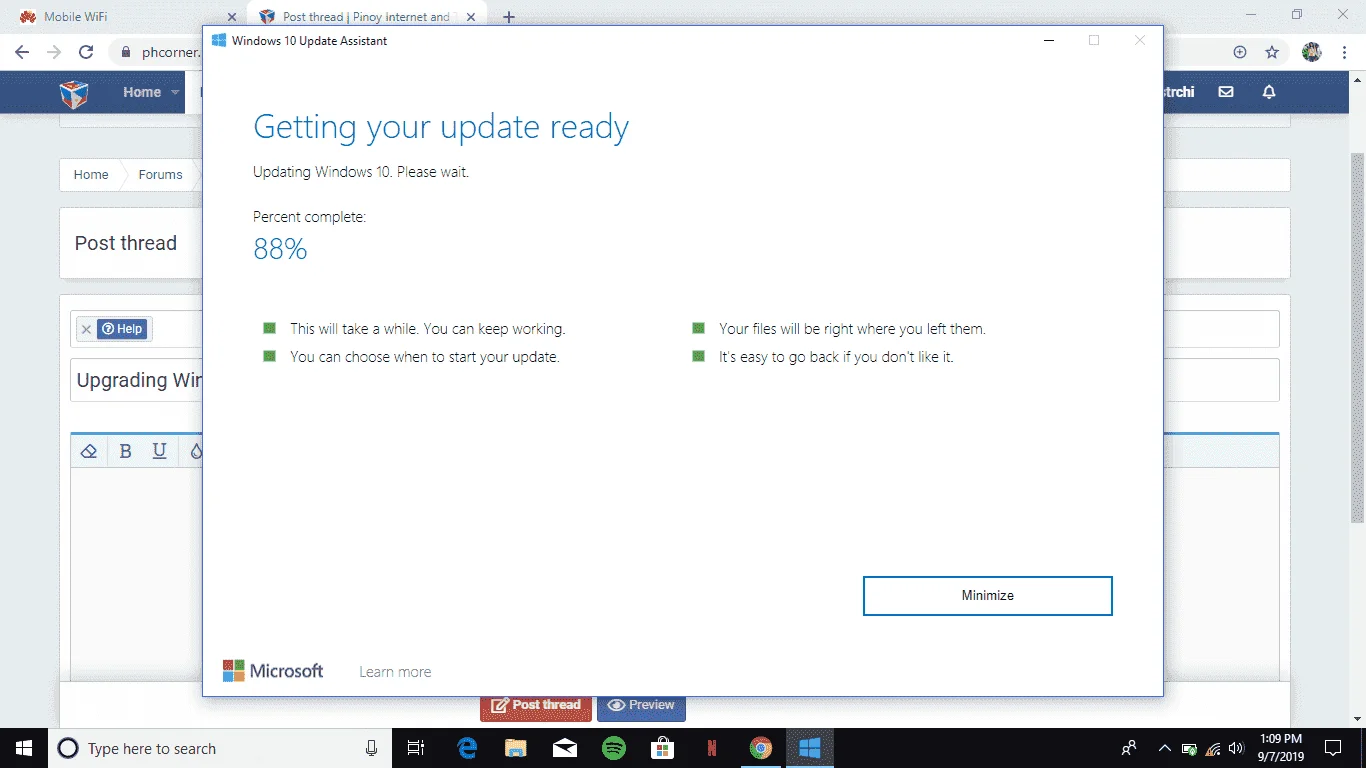This screenshot has width=1366, height=768.
Task: Click Home breadcrumb link
Action: click(91, 174)
